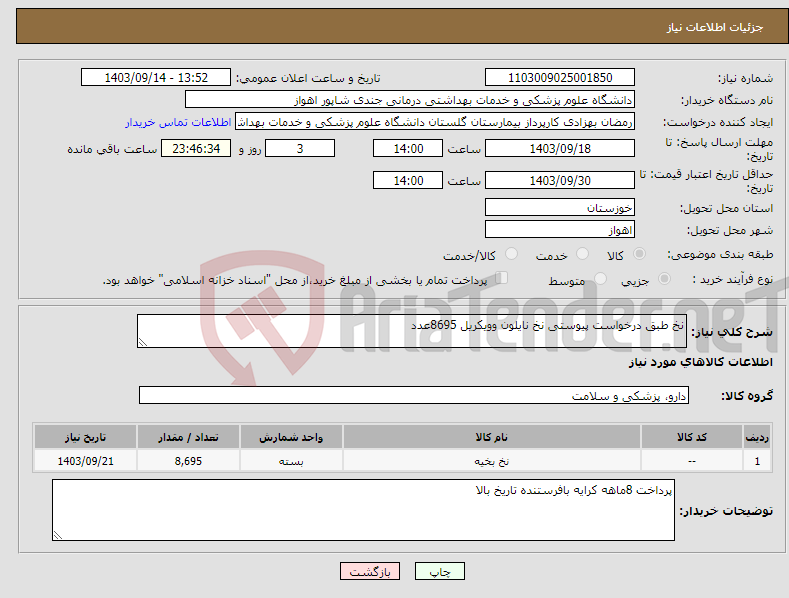Click the resize grip of the توضیحات خریدار text area

[58, 536]
